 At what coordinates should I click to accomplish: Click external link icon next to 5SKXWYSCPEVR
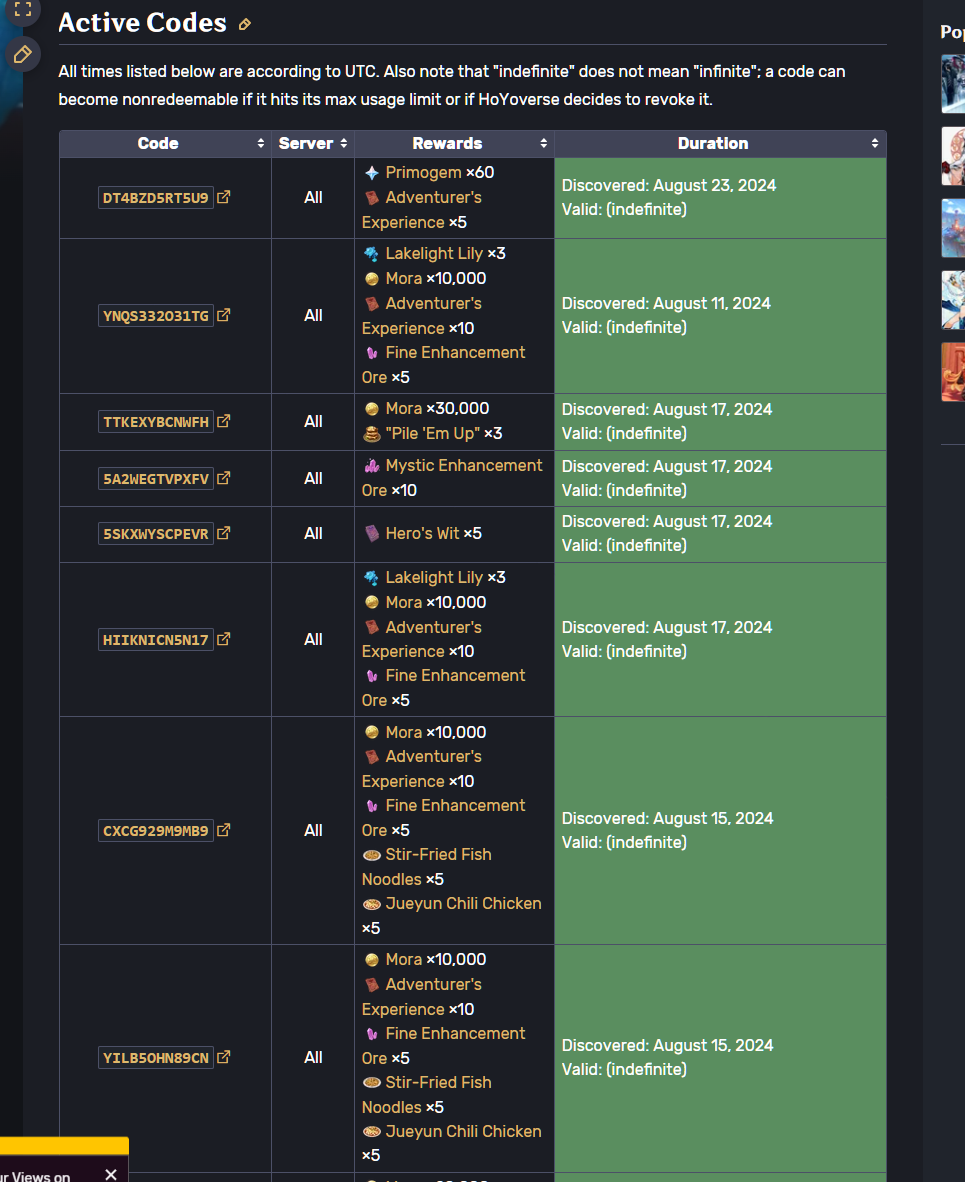point(224,533)
